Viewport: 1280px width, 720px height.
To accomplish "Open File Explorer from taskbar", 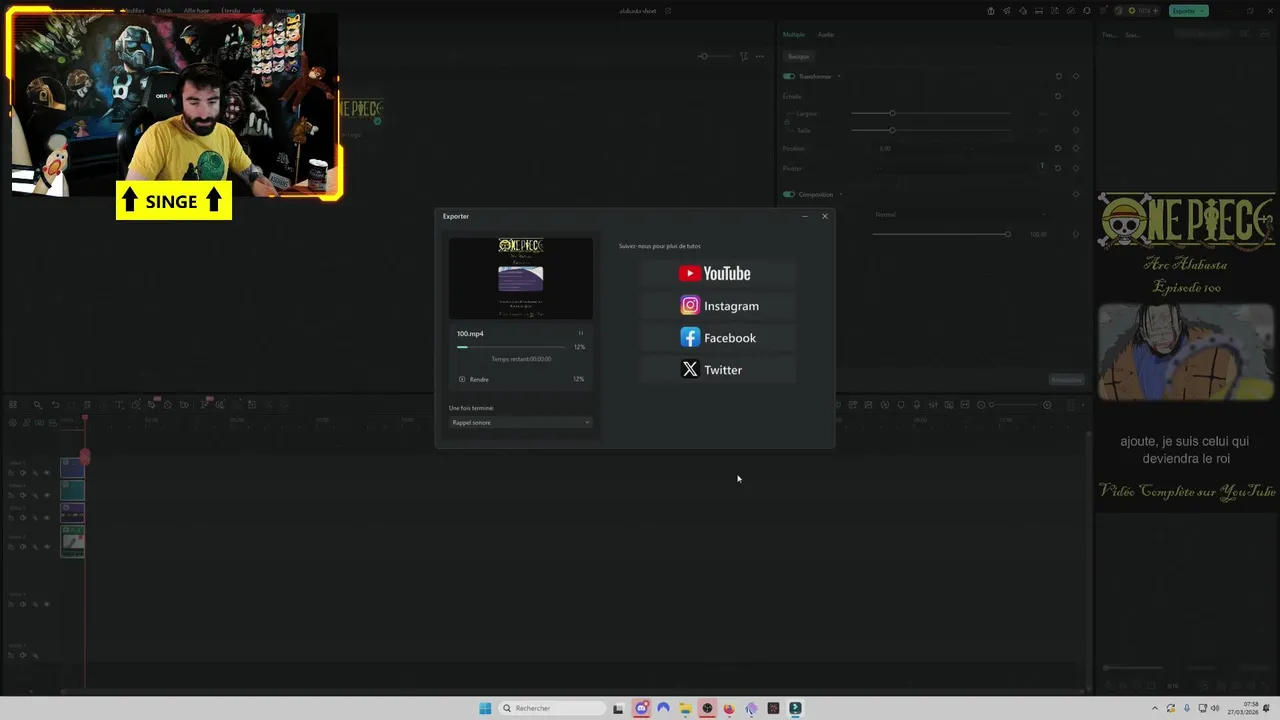I will pos(685,708).
